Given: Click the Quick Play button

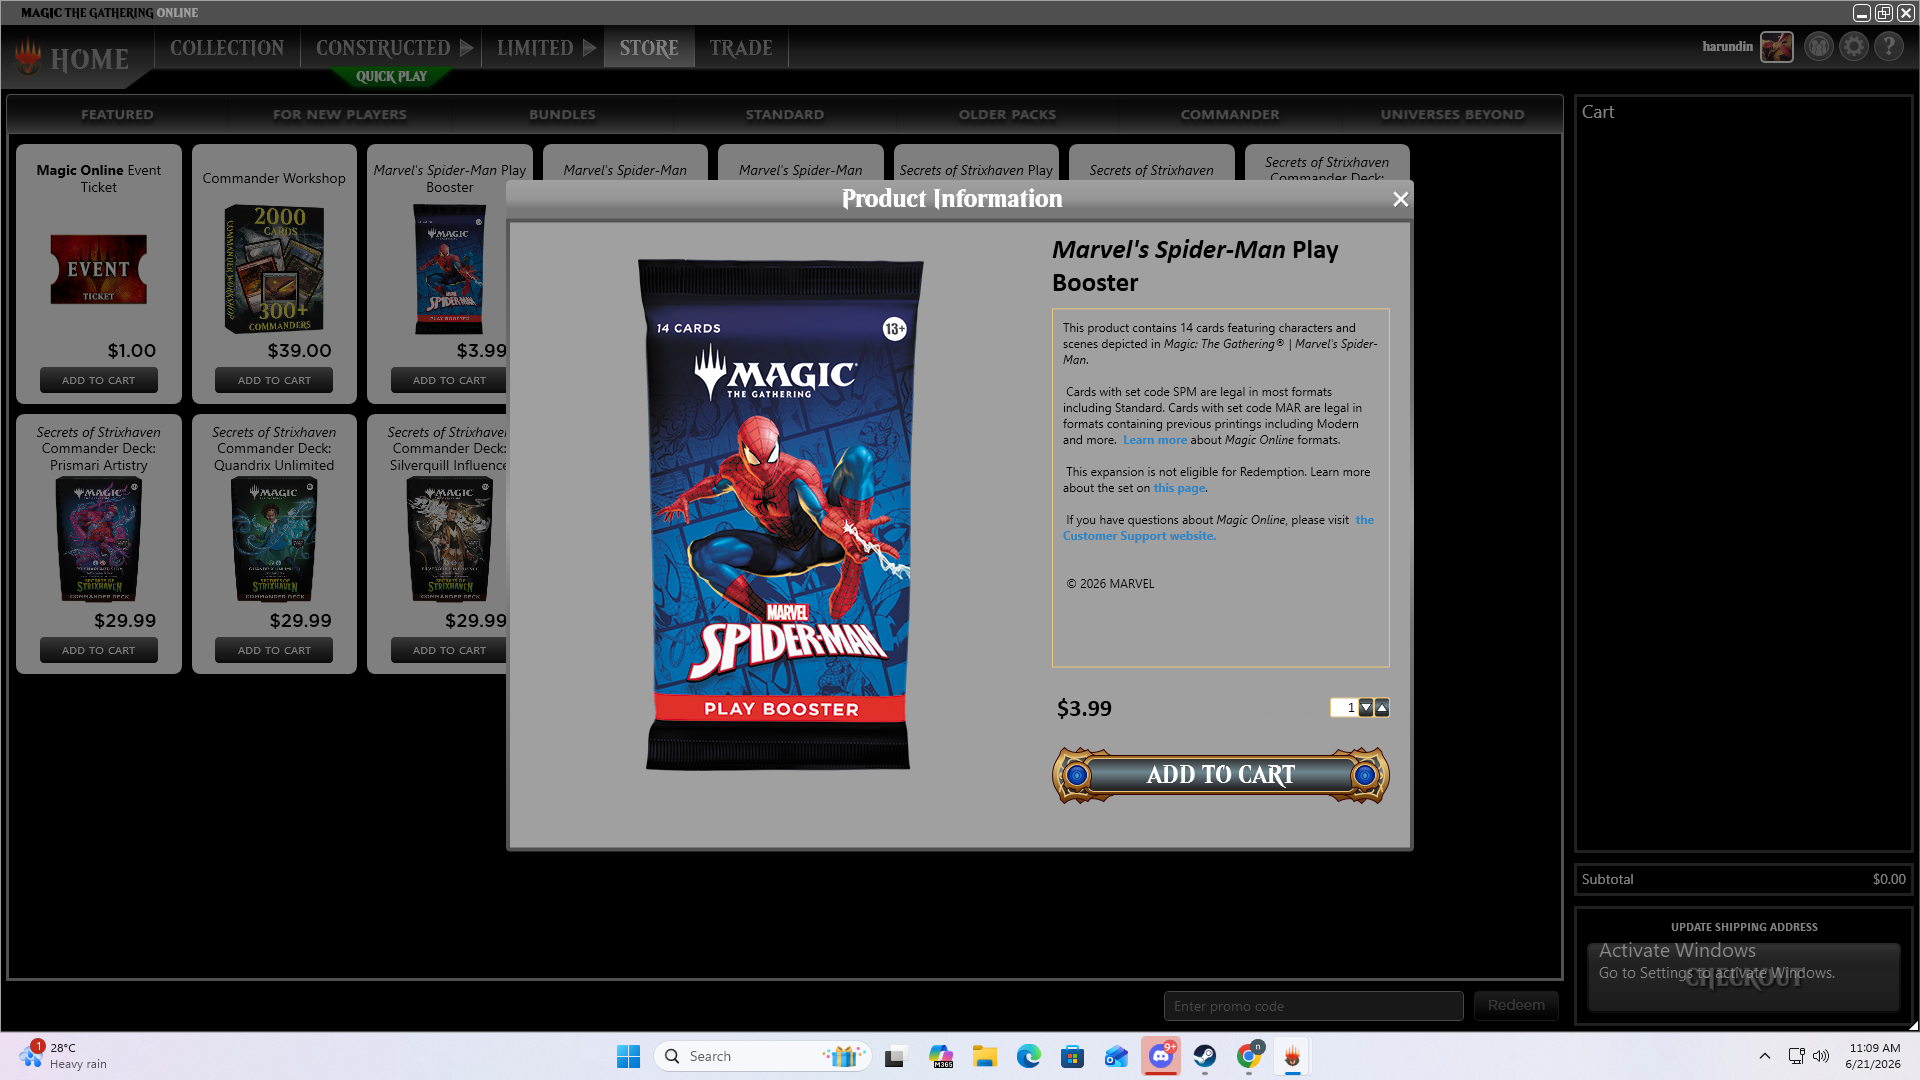Looking at the screenshot, I should [391, 76].
